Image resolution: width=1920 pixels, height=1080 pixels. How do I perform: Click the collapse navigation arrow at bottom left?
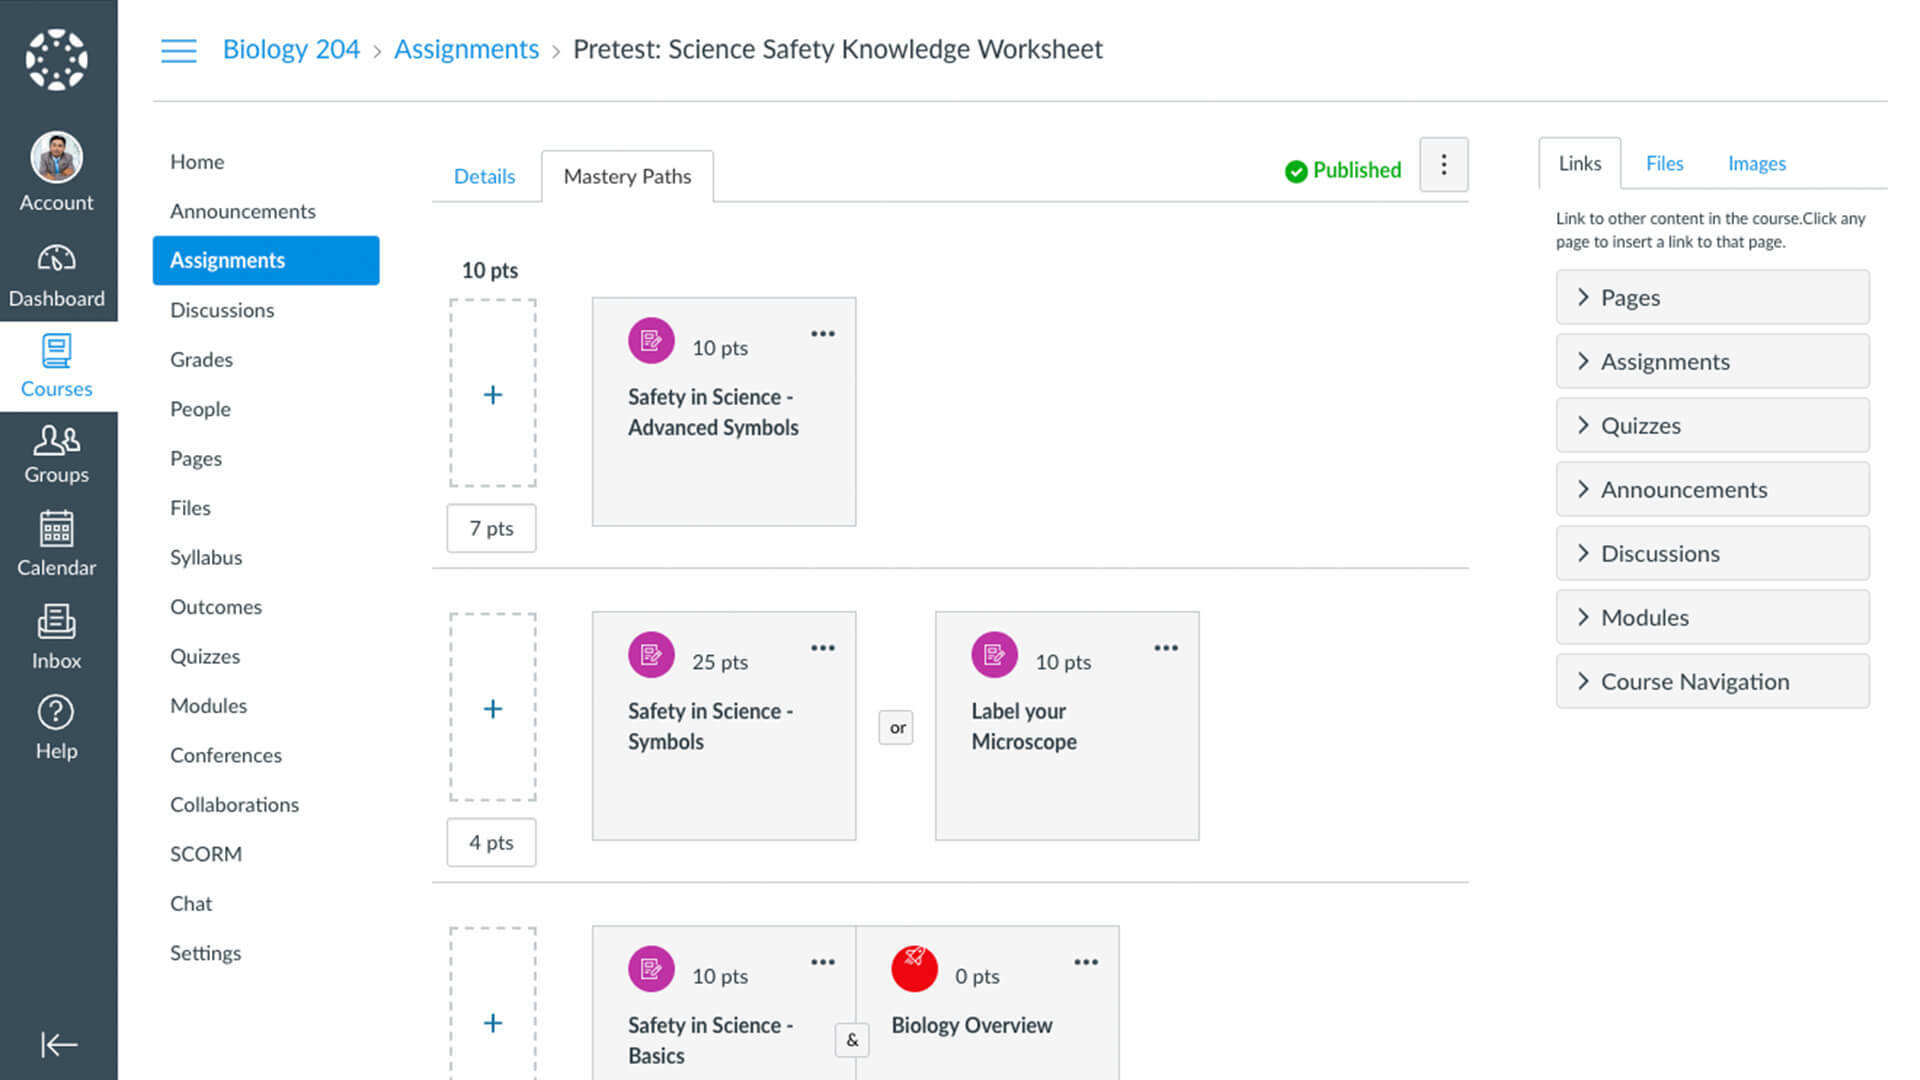(57, 1044)
